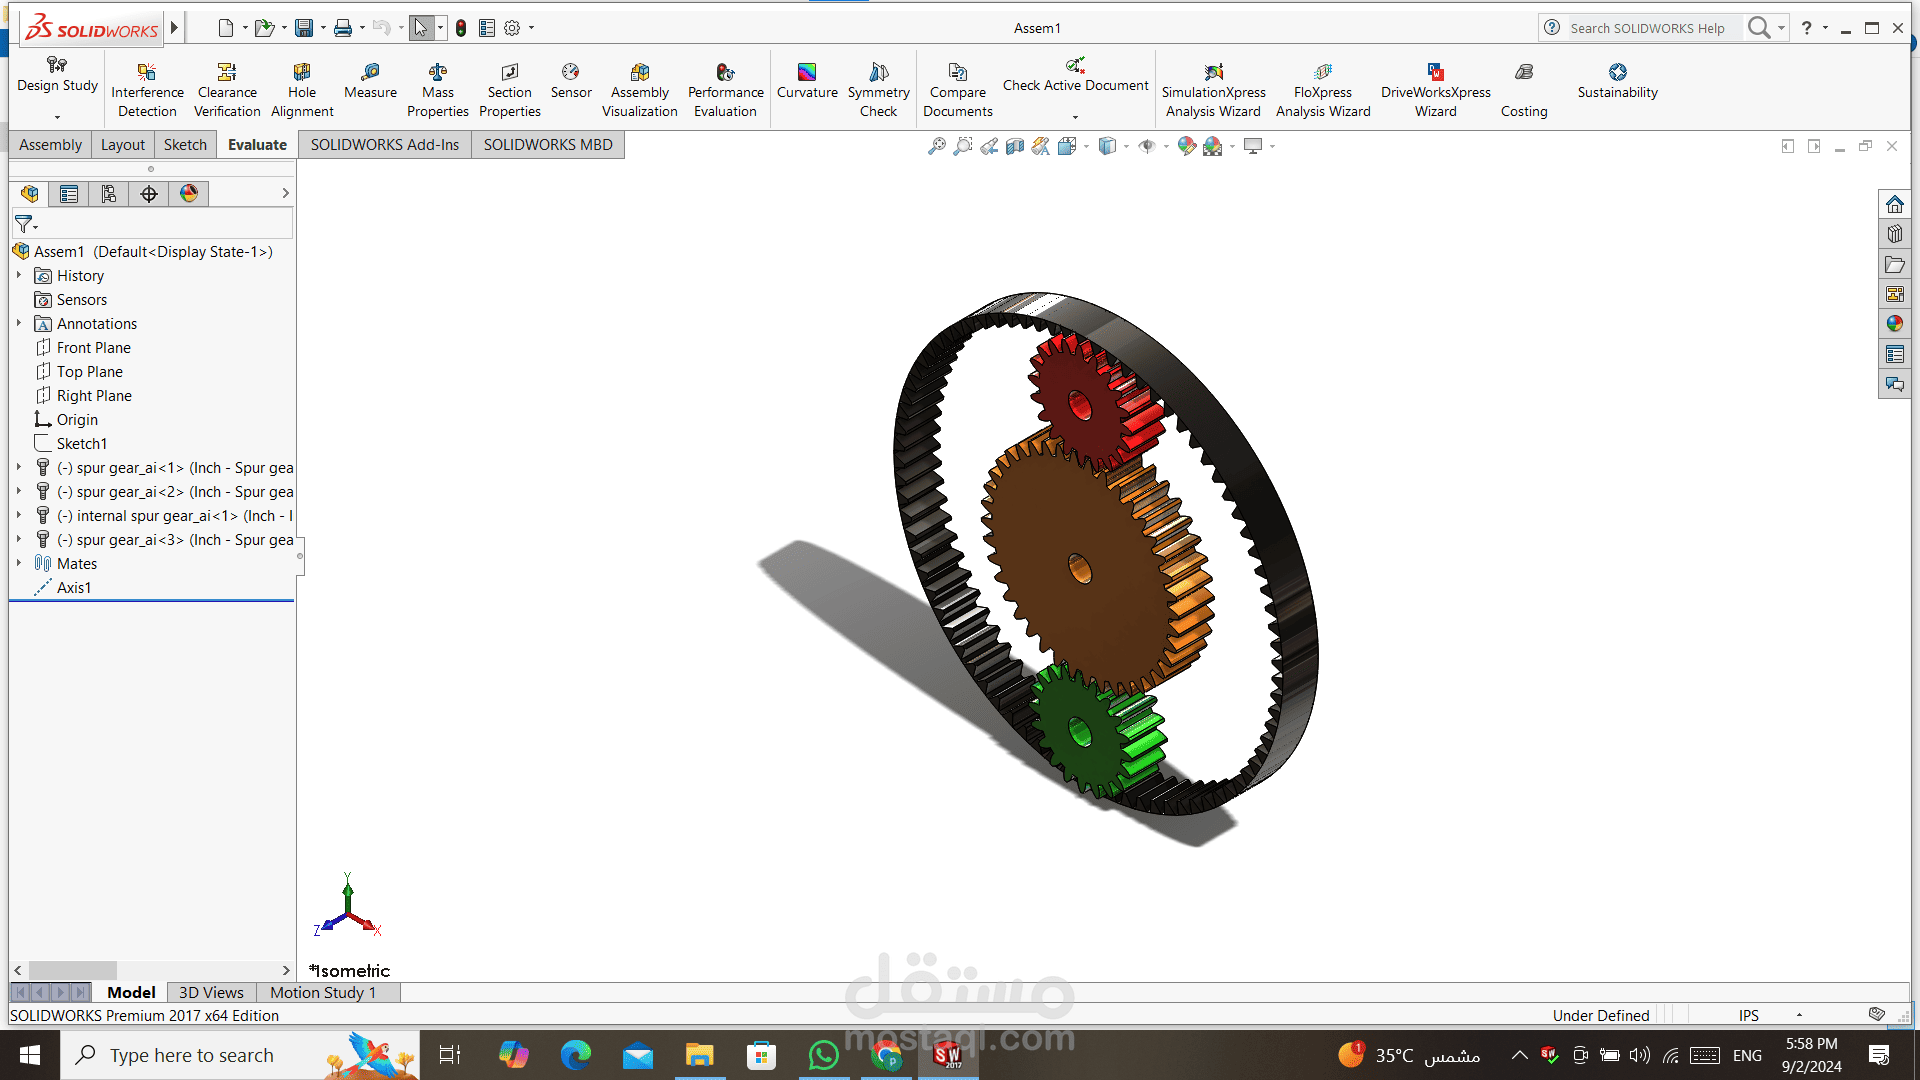1920x1080 pixels.
Task: Open WhatsApp from the taskbar
Action: pos(824,1055)
